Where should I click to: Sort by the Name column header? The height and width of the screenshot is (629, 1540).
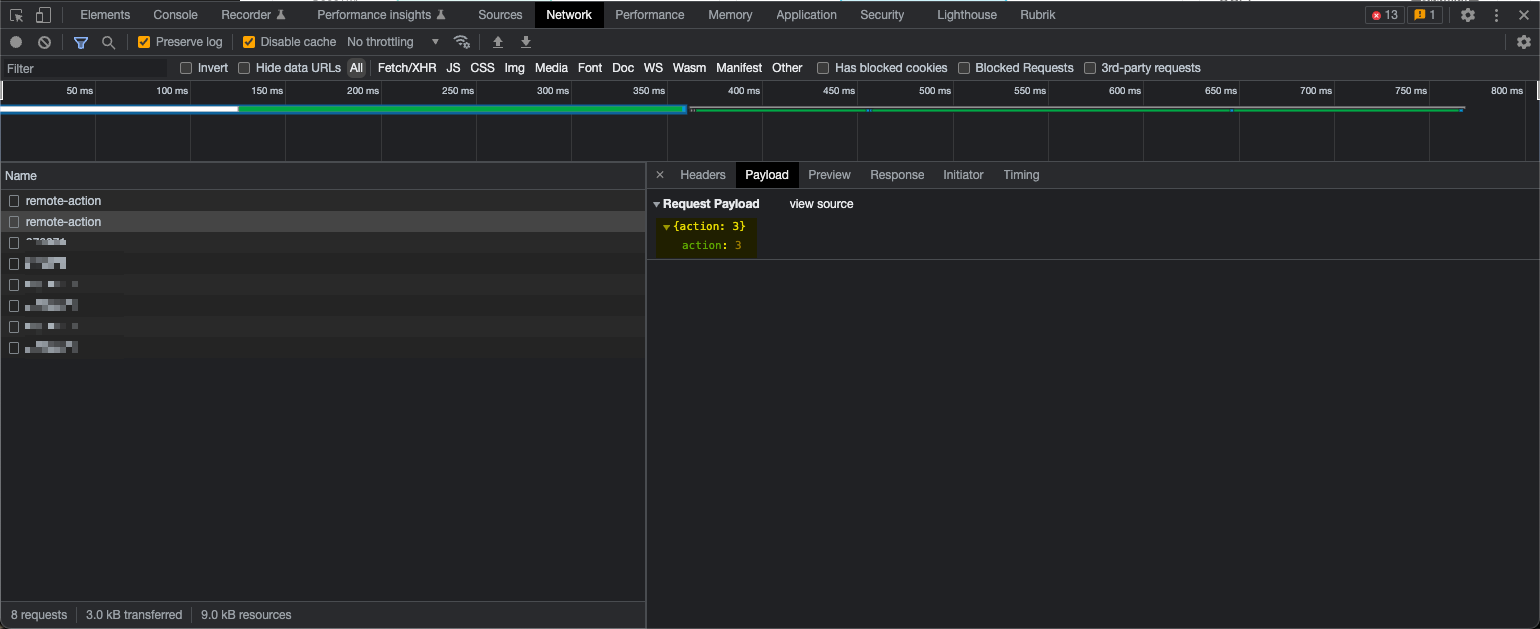(x=322, y=176)
